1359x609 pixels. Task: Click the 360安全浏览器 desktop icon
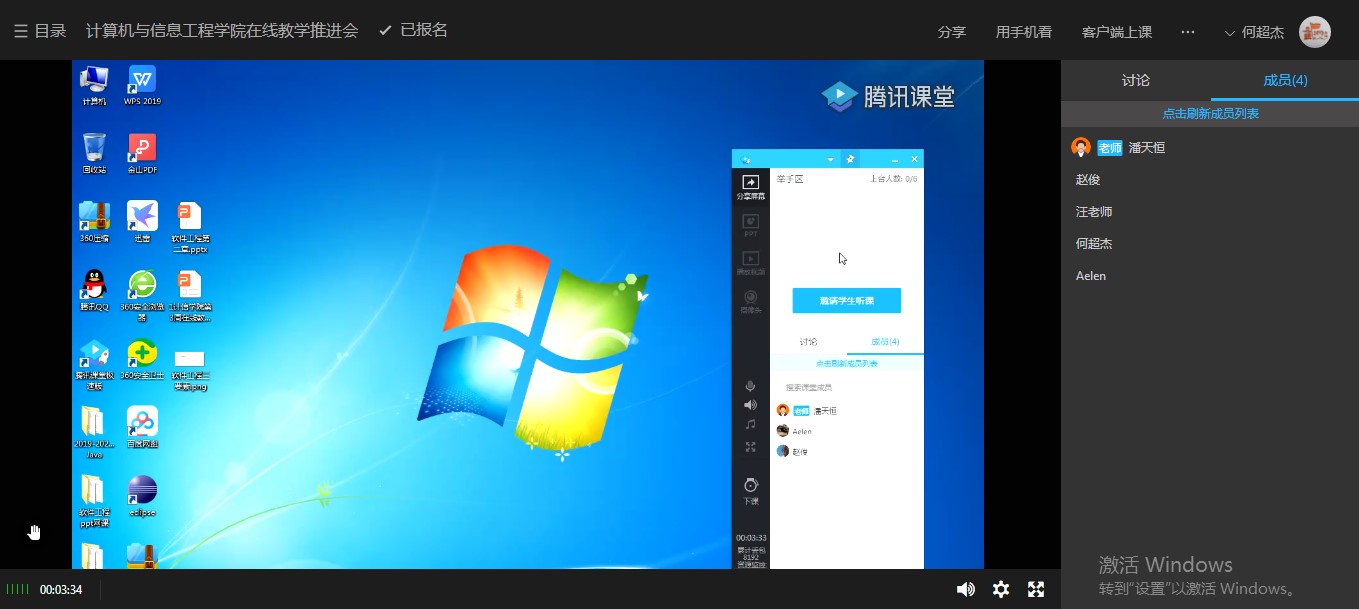click(x=142, y=295)
